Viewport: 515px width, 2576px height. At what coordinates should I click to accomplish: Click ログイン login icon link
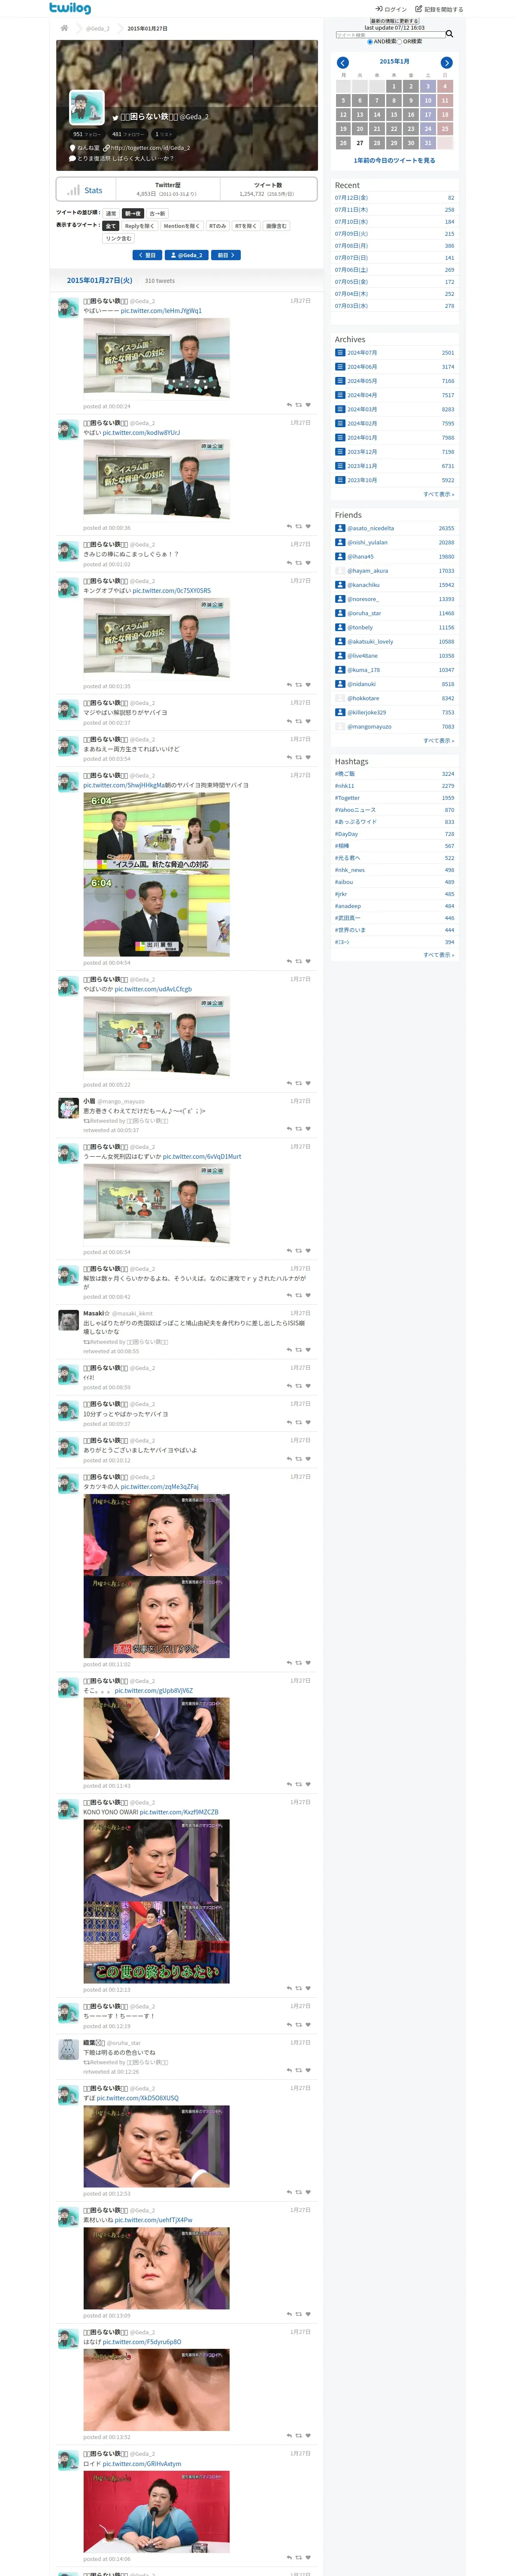(391, 9)
